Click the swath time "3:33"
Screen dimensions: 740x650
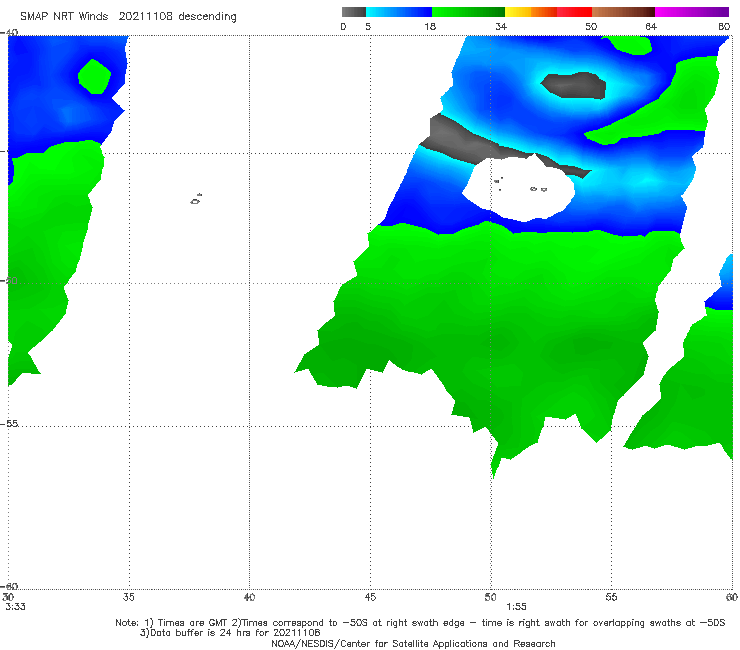point(16,606)
